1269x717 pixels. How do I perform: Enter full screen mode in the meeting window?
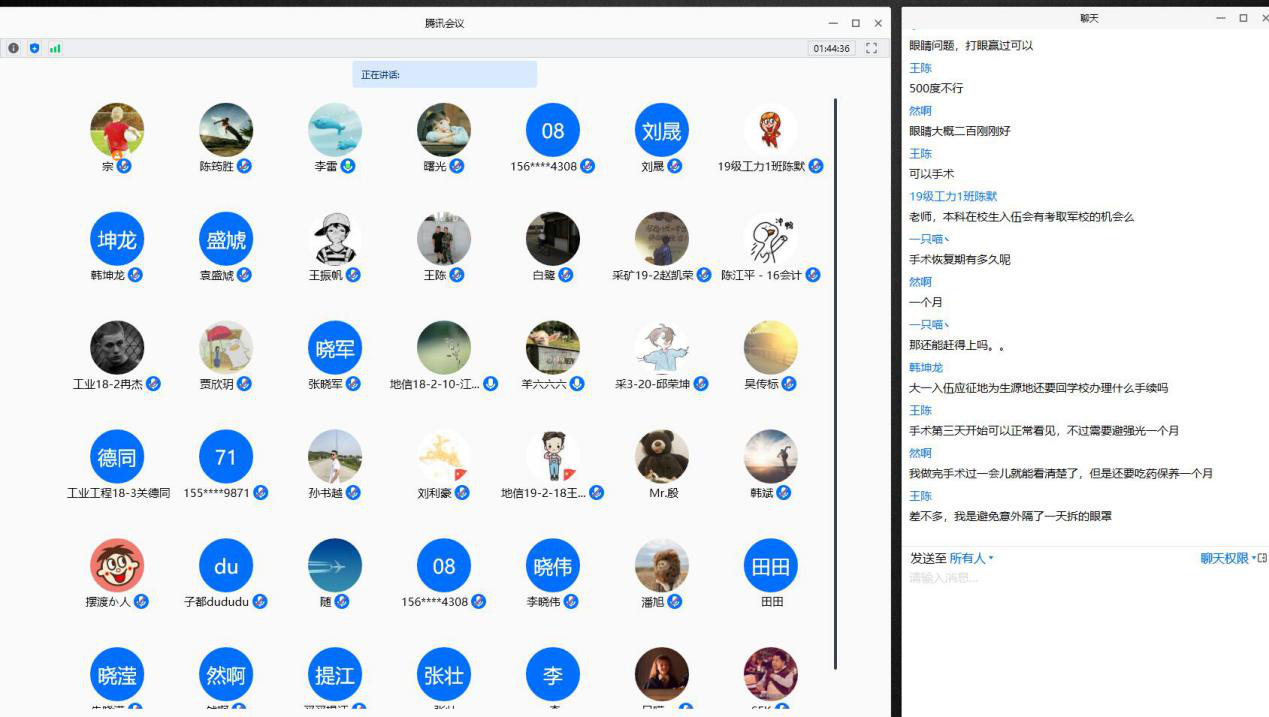click(871, 48)
